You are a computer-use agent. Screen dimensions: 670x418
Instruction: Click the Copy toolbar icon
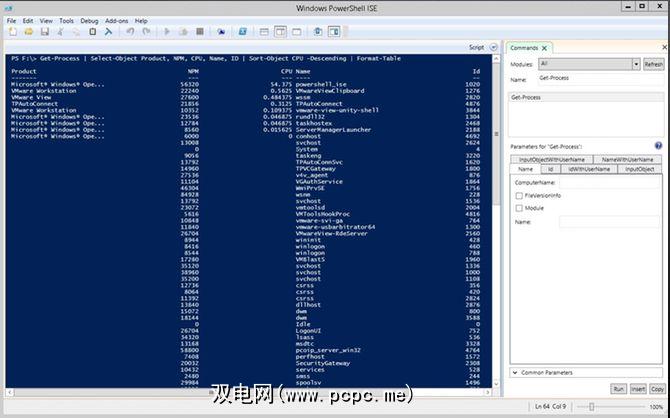(x=76, y=32)
